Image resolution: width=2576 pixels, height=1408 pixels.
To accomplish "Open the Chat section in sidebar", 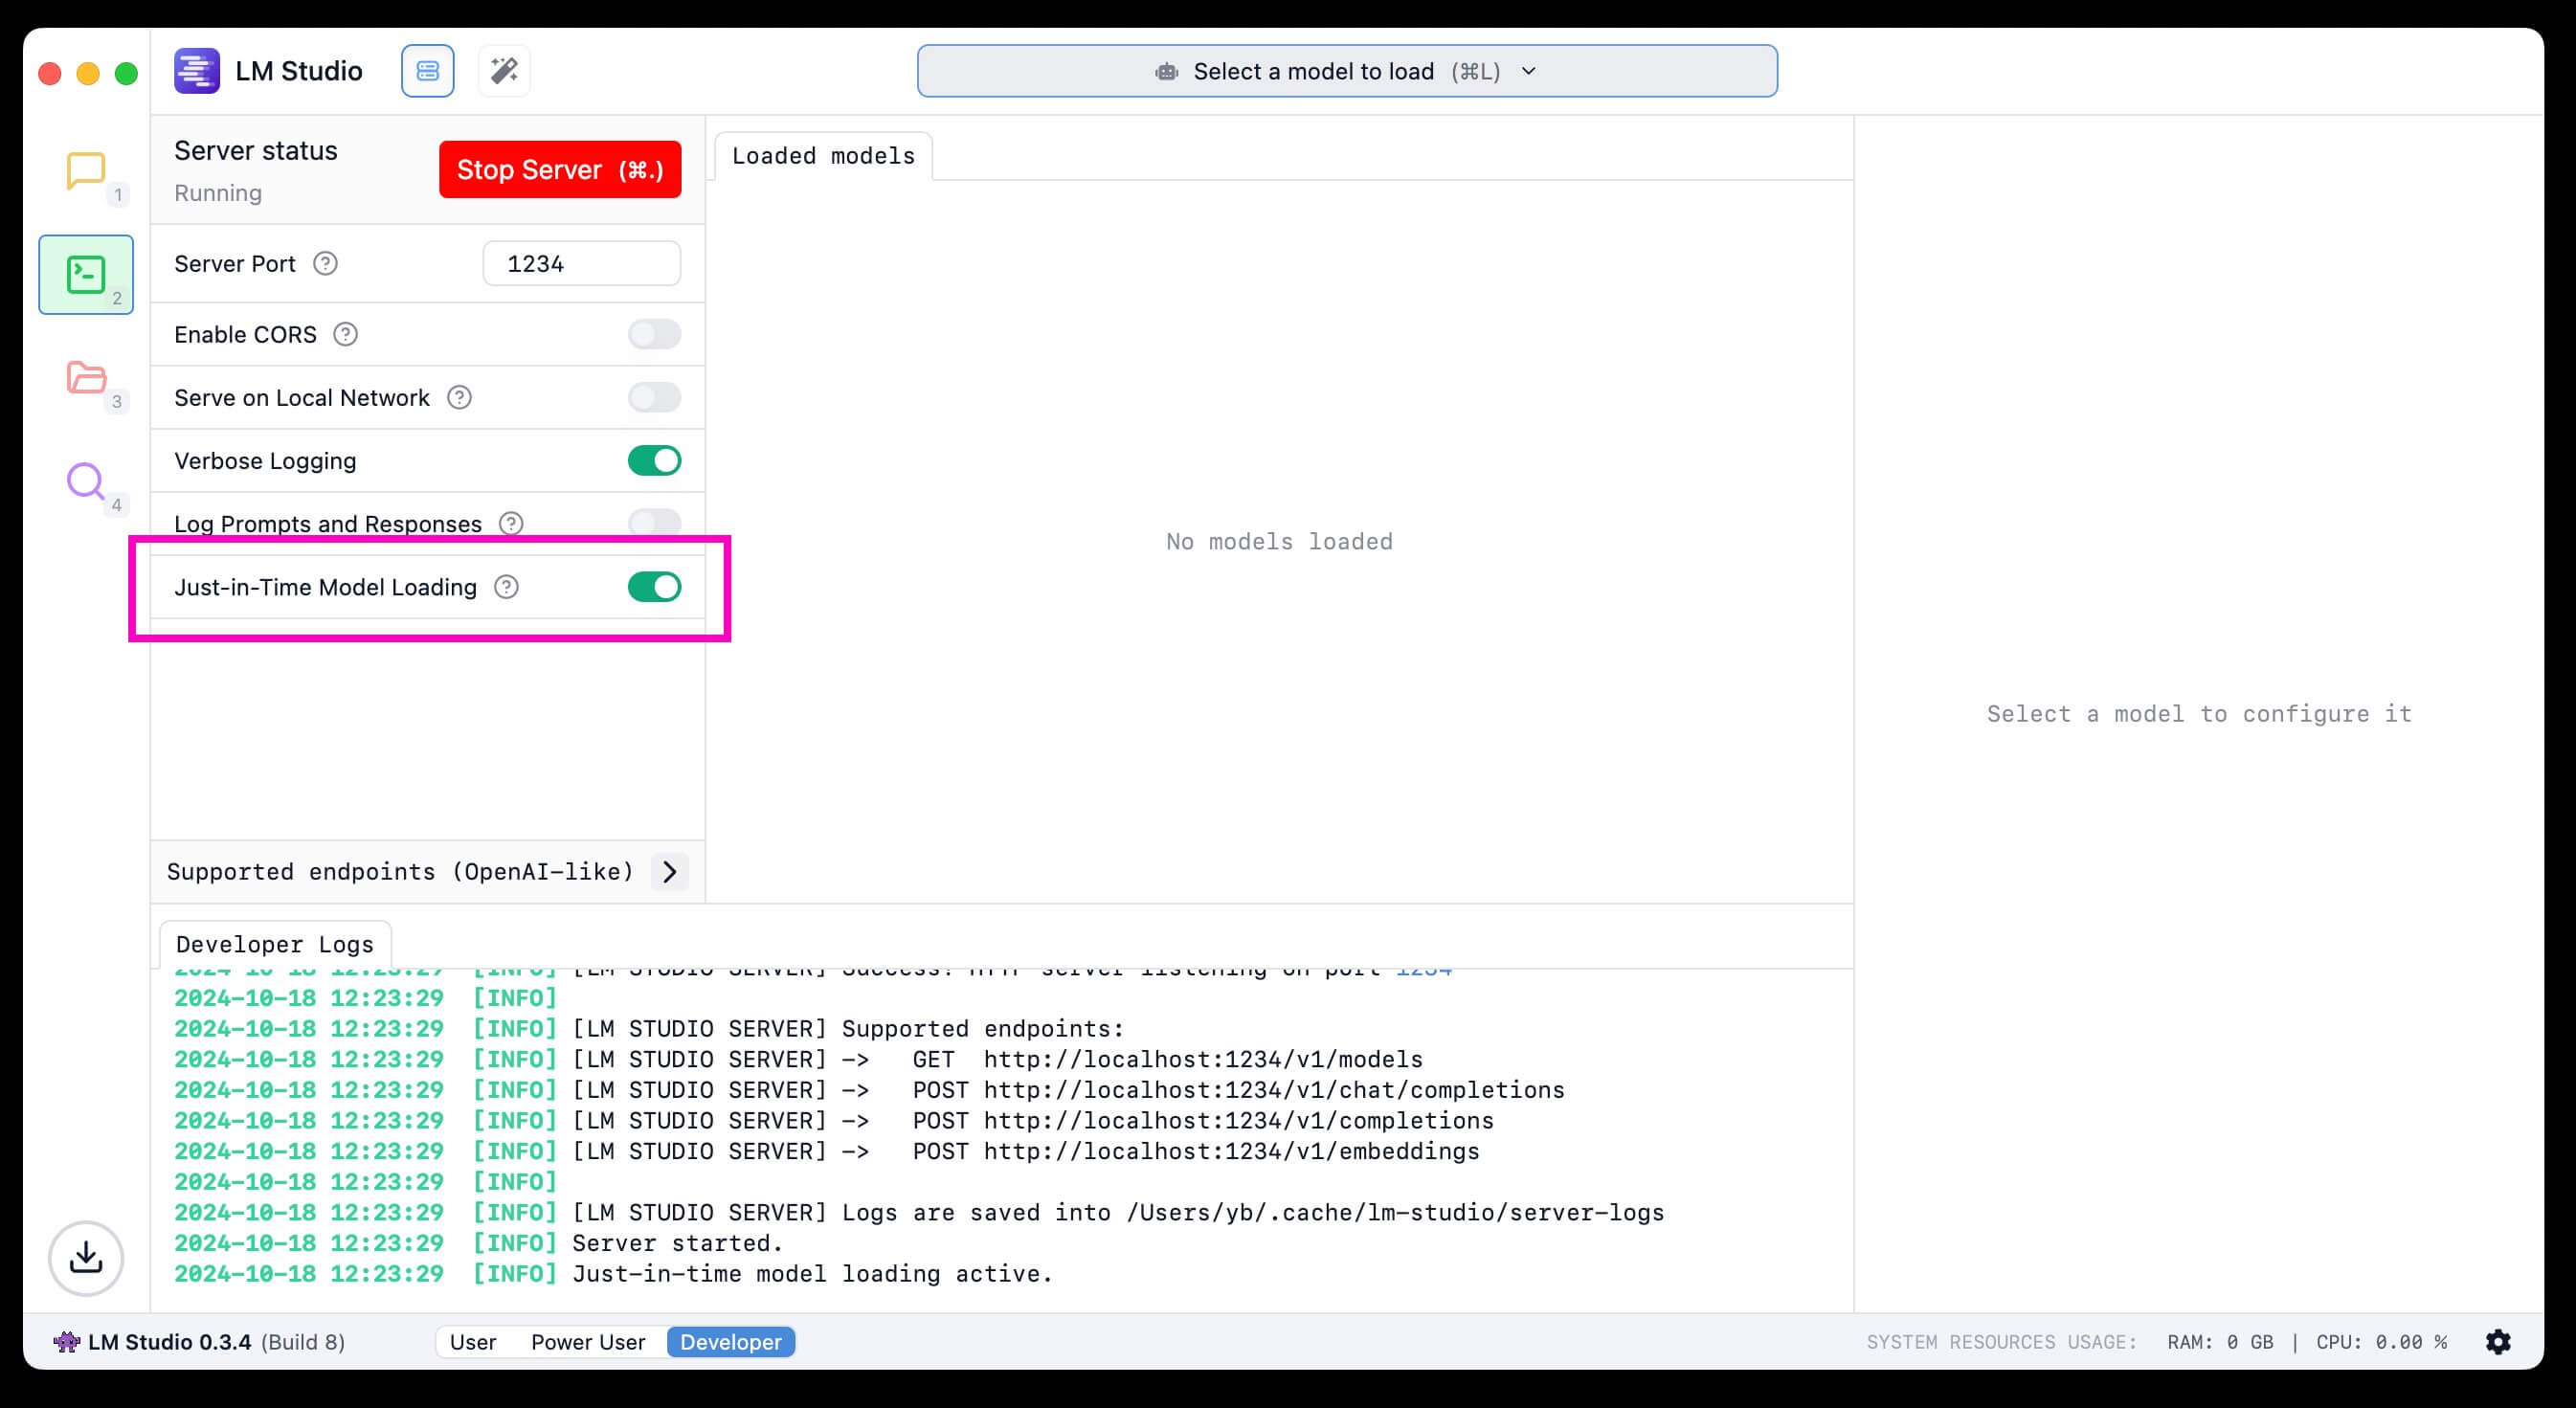I will pos(86,171).
